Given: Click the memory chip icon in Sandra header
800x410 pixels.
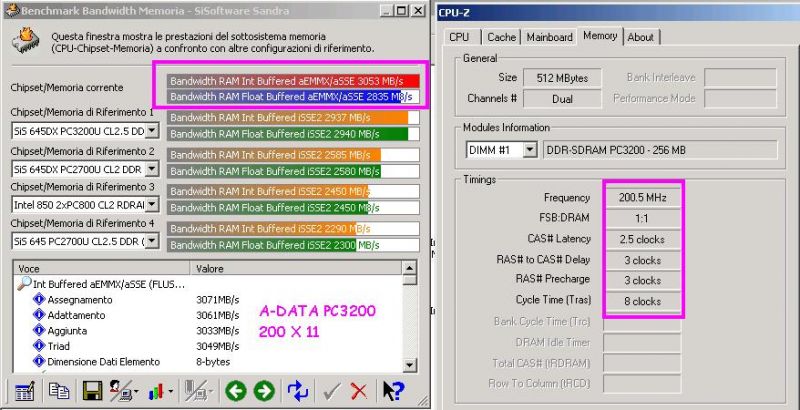Looking at the screenshot, I should [26, 41].
